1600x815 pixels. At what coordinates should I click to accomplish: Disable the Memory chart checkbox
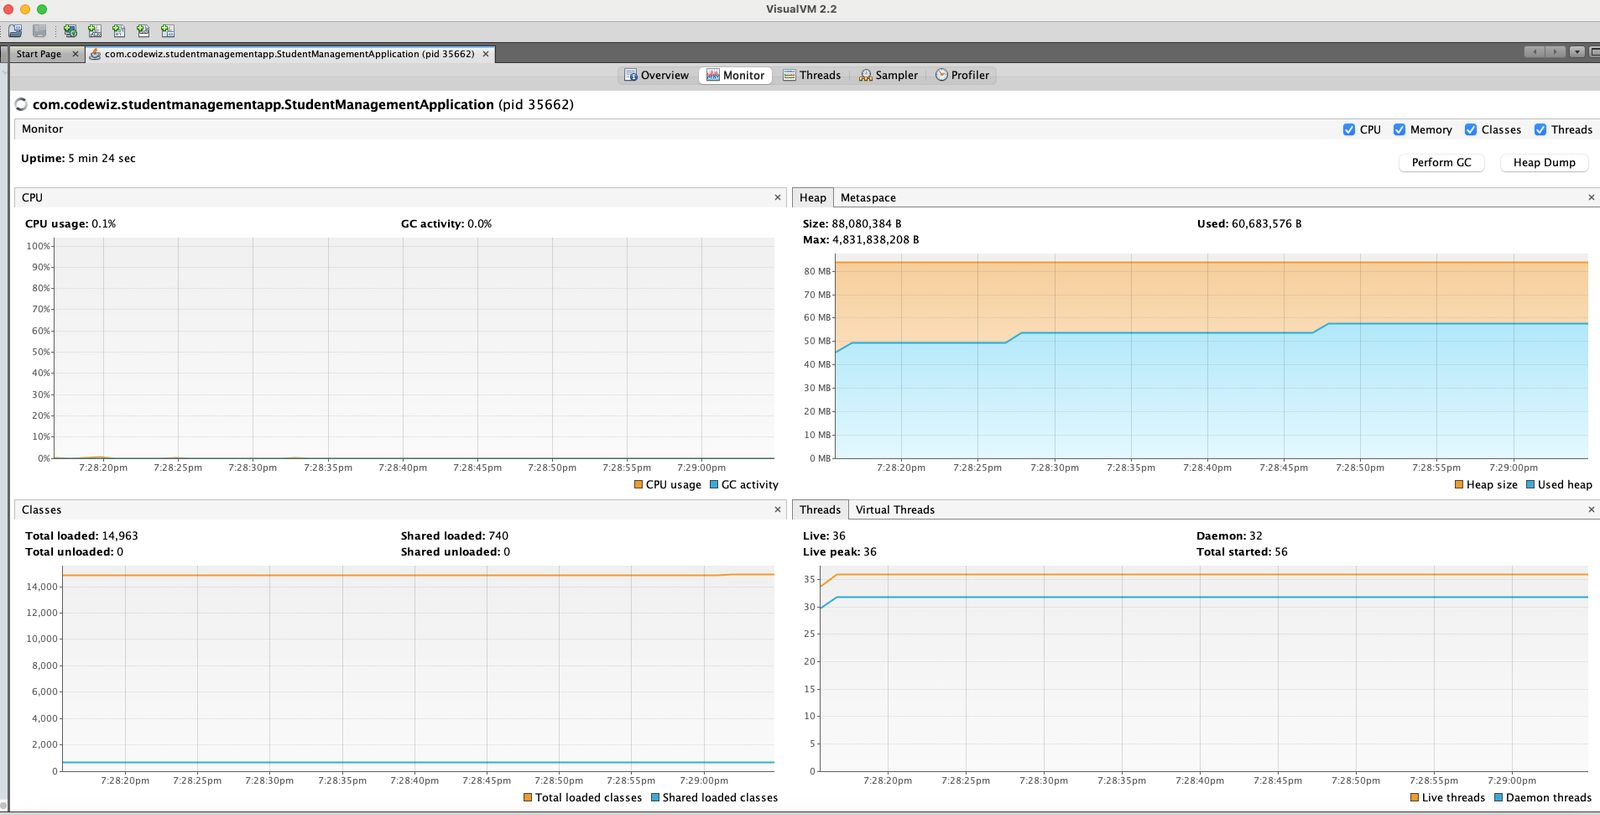(1399, 130)
